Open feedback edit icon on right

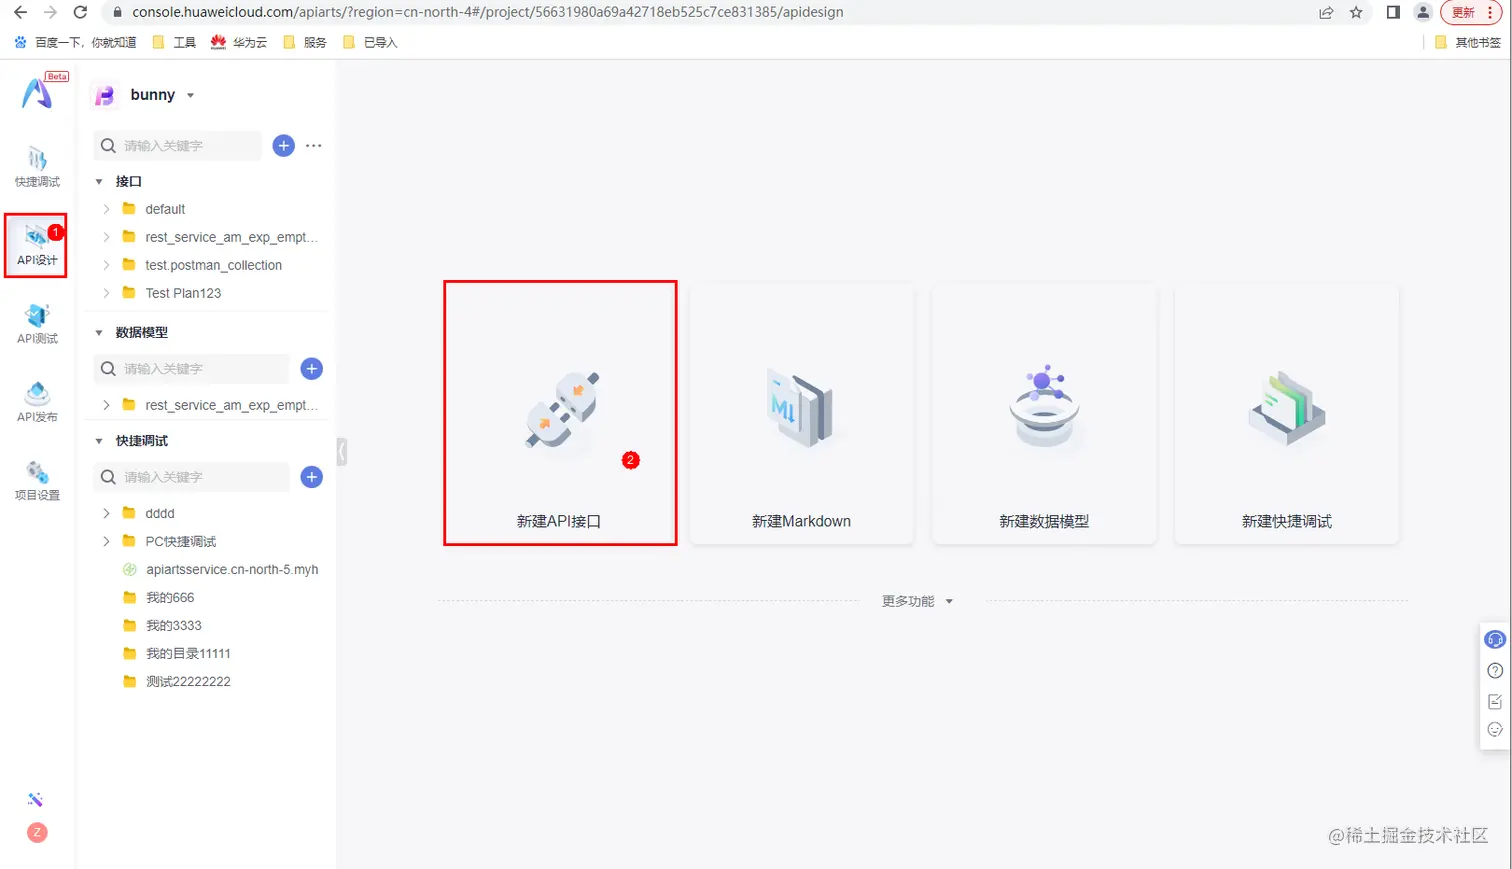(x=1495, y=701)
